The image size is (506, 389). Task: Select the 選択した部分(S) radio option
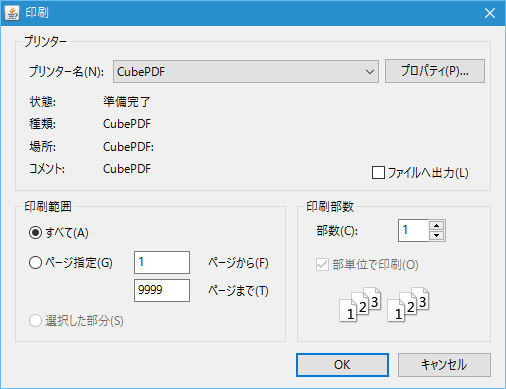tap(35, 321)
